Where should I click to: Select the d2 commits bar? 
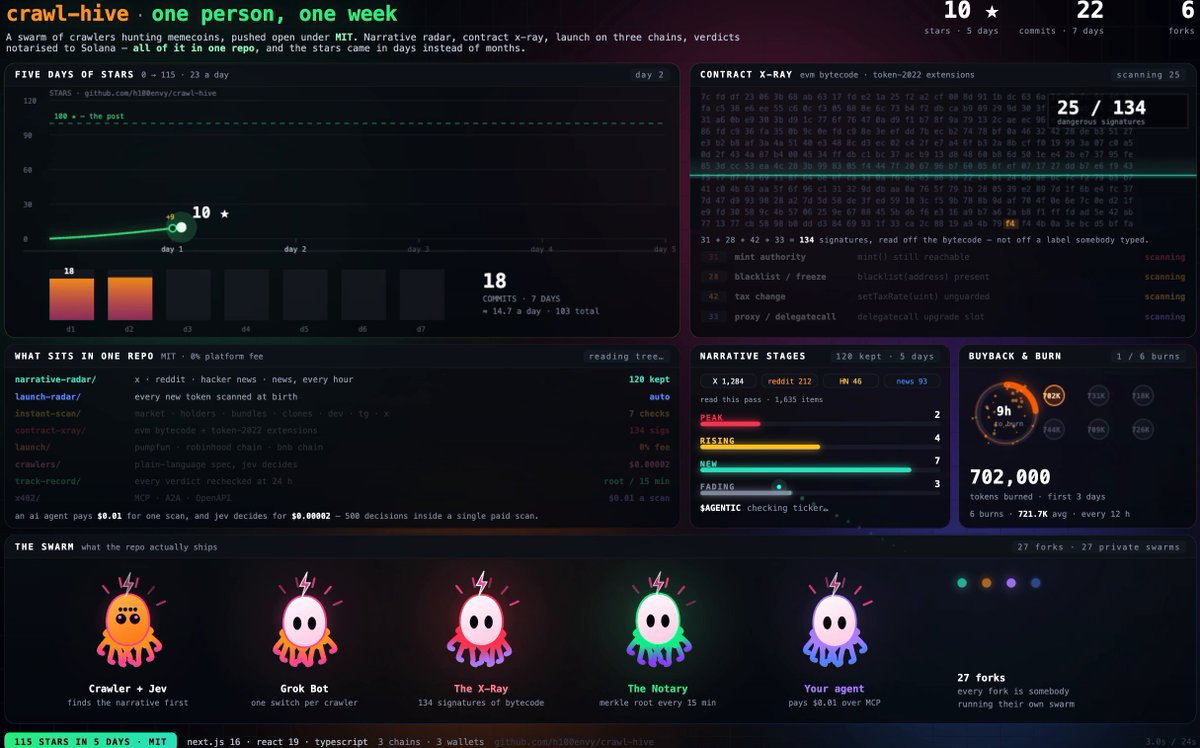click(130, 299)
